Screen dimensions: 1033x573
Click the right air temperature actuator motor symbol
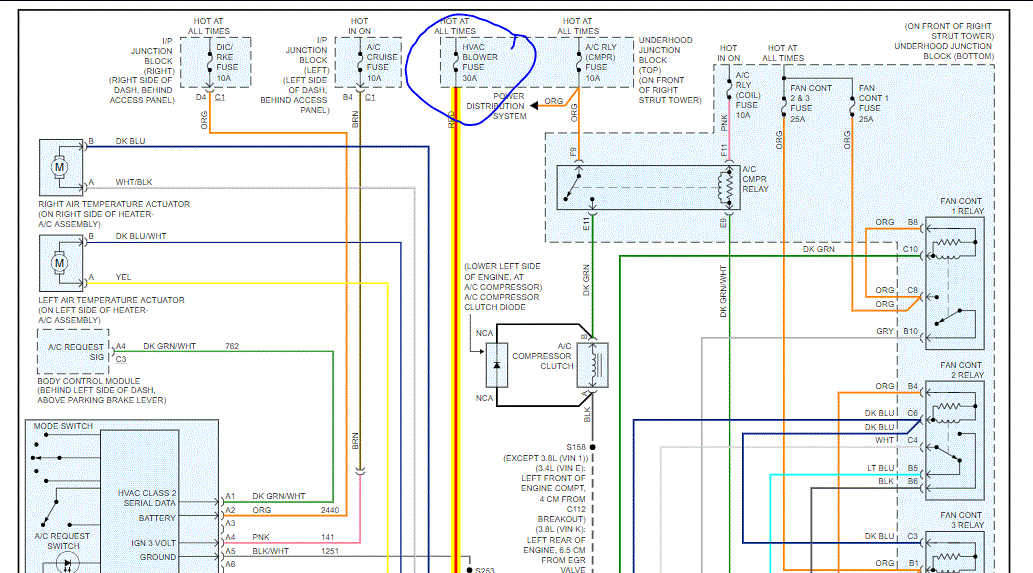pyautogui.click(x=60, y=167)
